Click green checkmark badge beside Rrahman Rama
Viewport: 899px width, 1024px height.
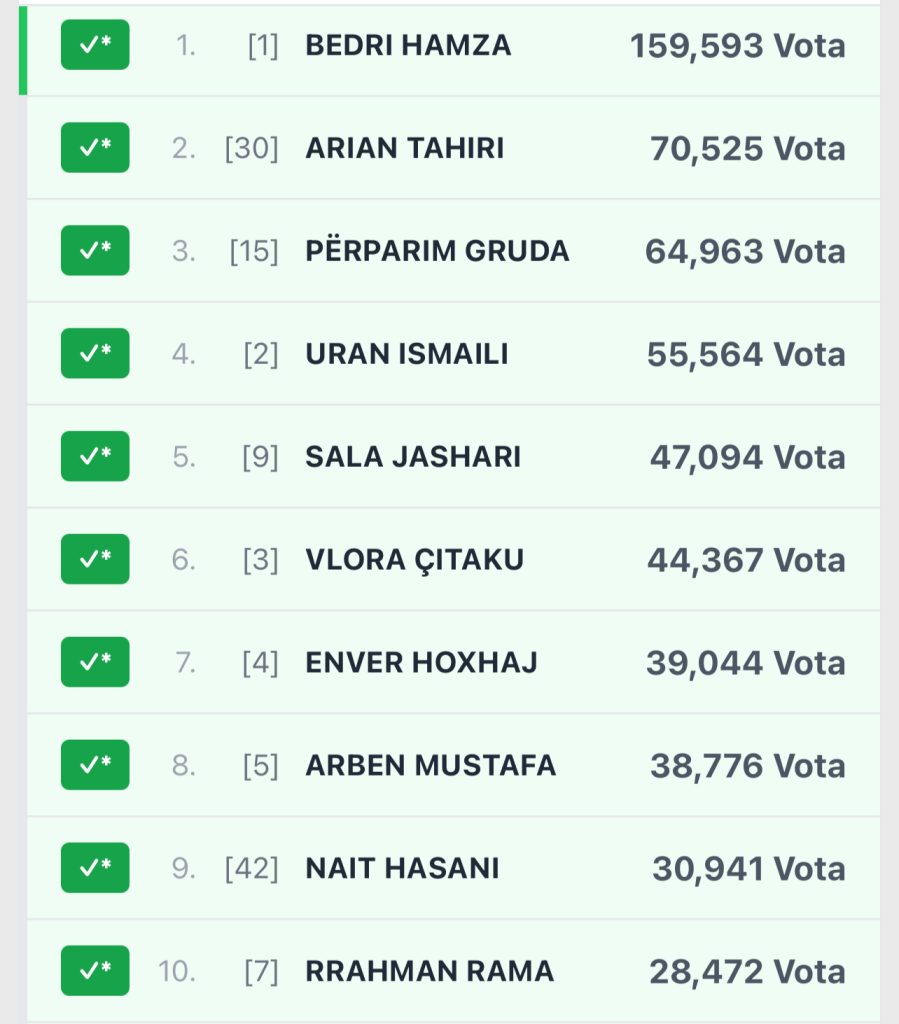[x=95, y=971]
